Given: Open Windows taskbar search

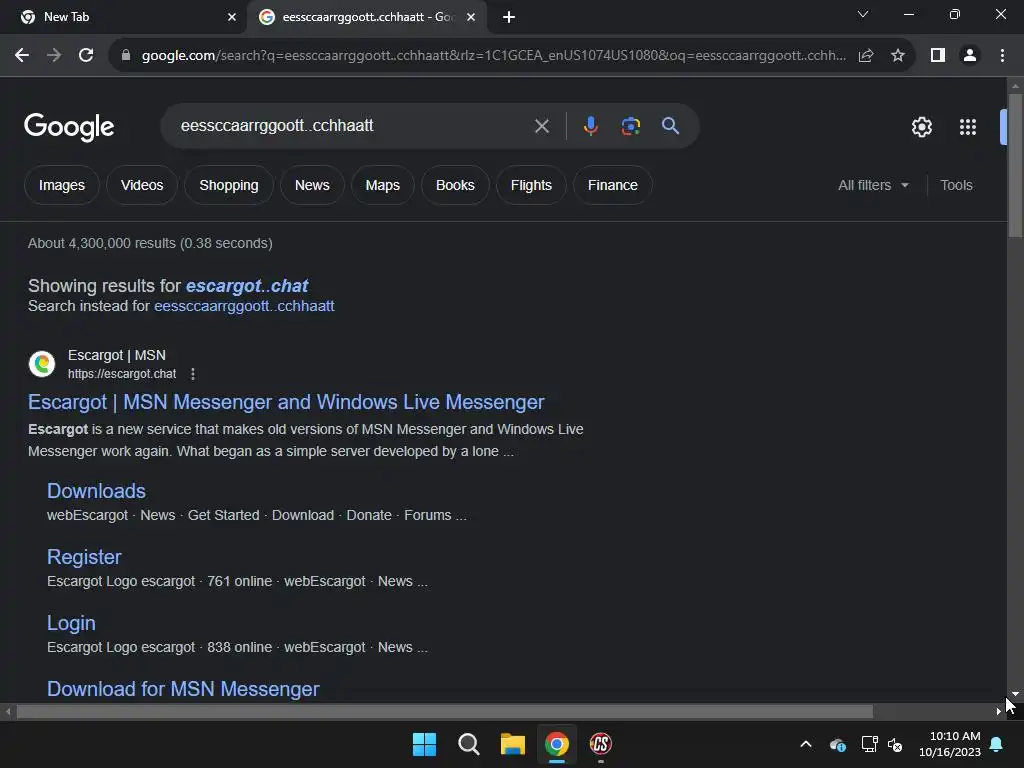Looking at the screenshot, I should (x=468, y=744).
